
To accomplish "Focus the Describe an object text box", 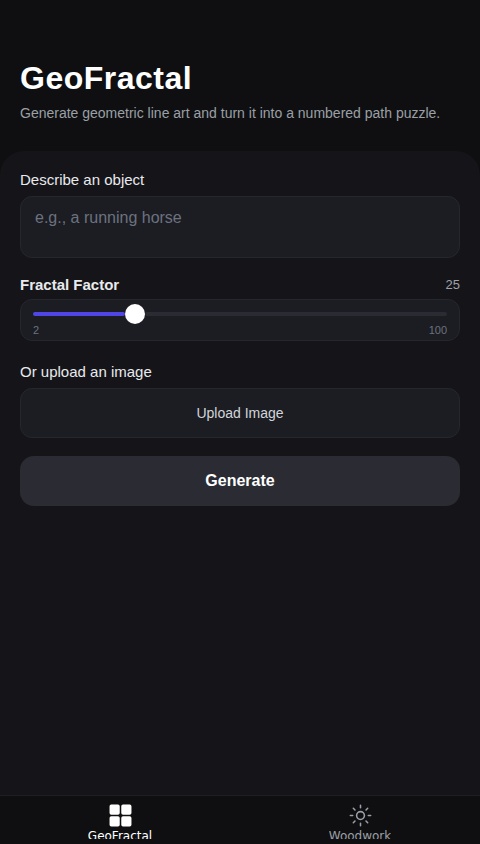I will coord(240,227).
